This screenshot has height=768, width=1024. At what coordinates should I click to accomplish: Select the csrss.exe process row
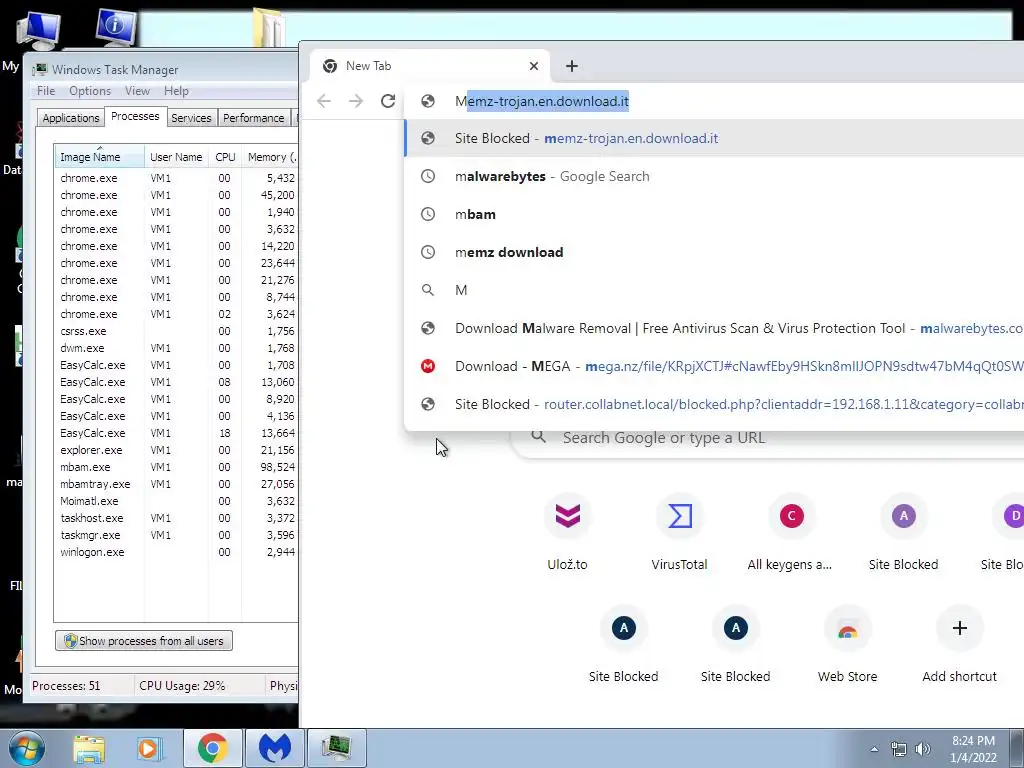tap(176, 331)
